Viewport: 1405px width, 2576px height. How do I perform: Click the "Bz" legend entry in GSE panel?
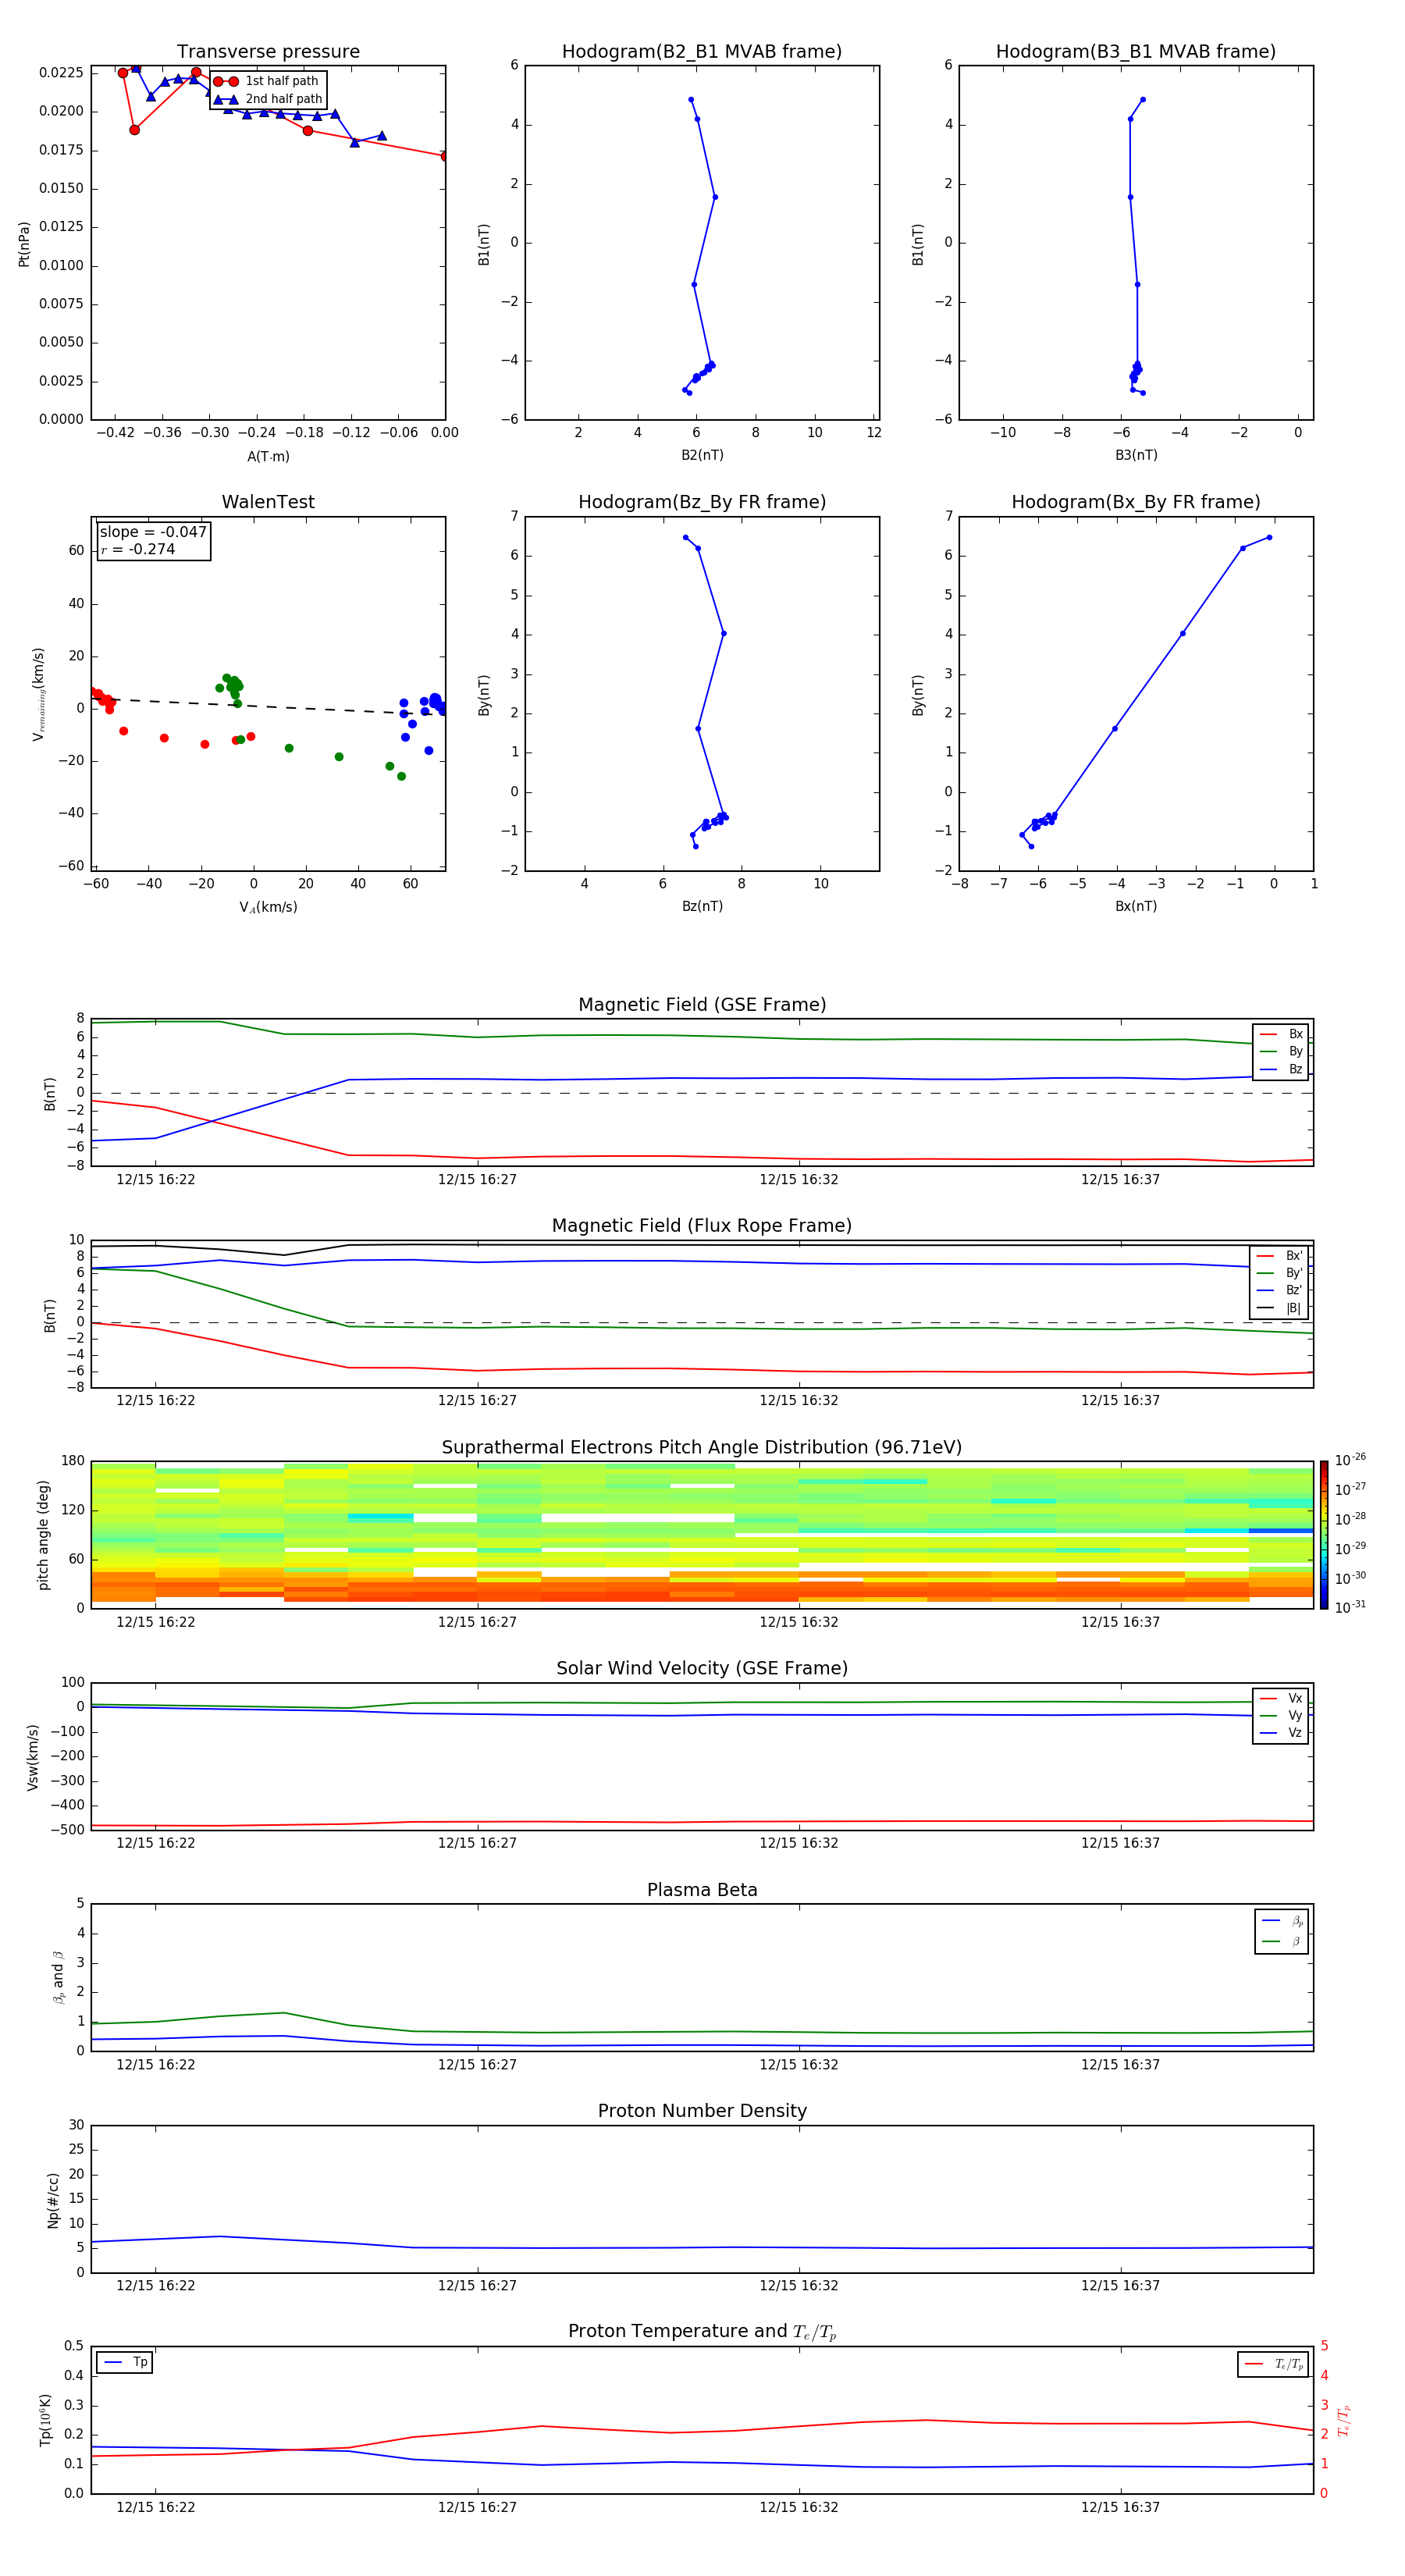[x=1281, y=1069]
